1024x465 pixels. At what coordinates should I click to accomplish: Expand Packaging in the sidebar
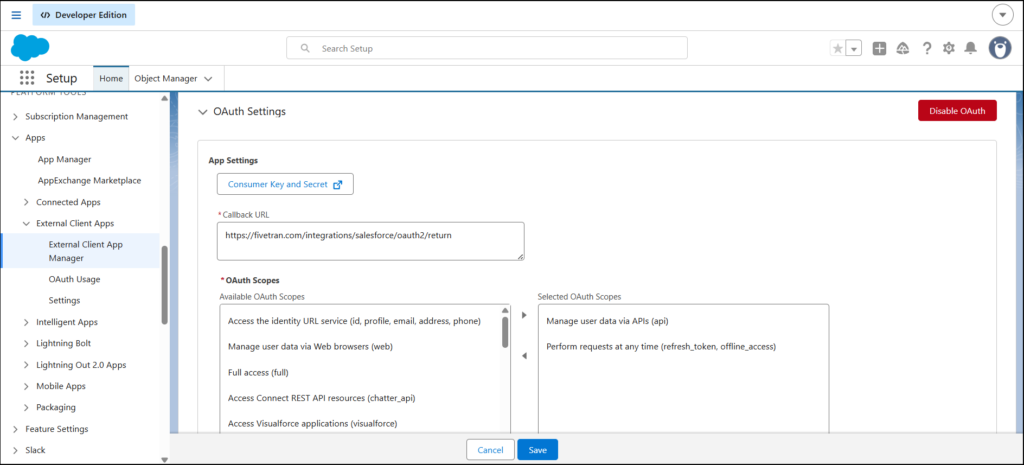pos(26,408)
